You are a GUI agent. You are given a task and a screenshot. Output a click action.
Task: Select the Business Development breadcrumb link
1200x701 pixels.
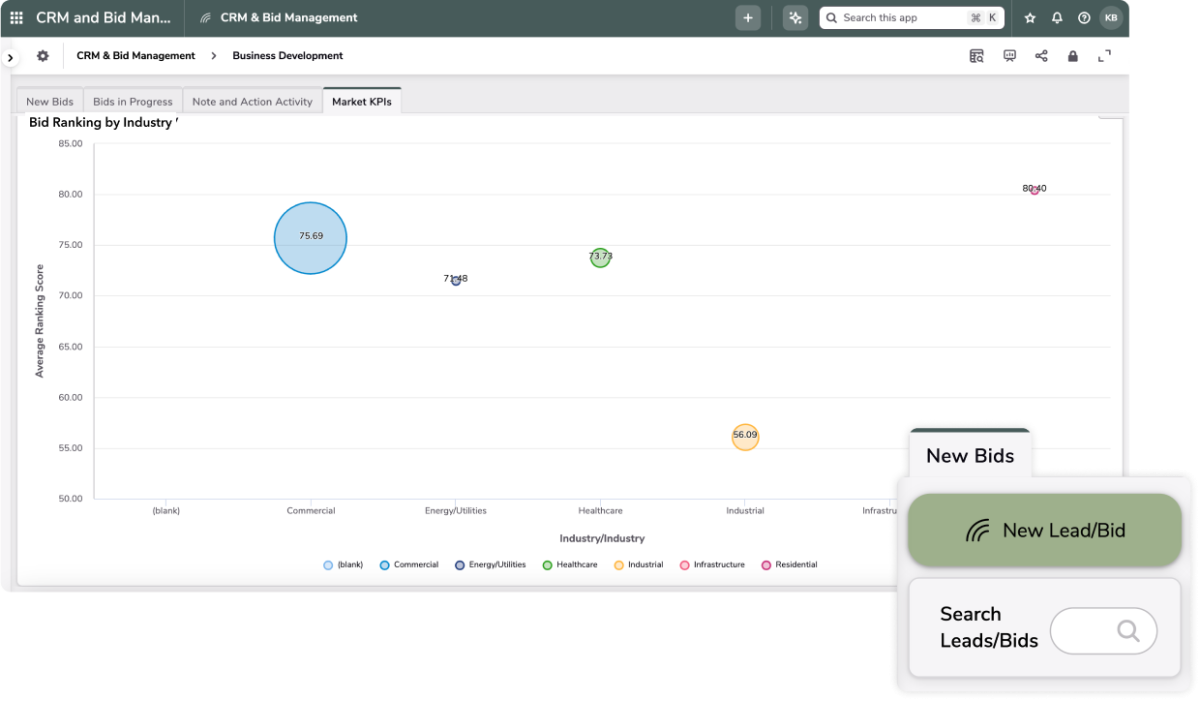pyautogui.click(x=285, y=56)
